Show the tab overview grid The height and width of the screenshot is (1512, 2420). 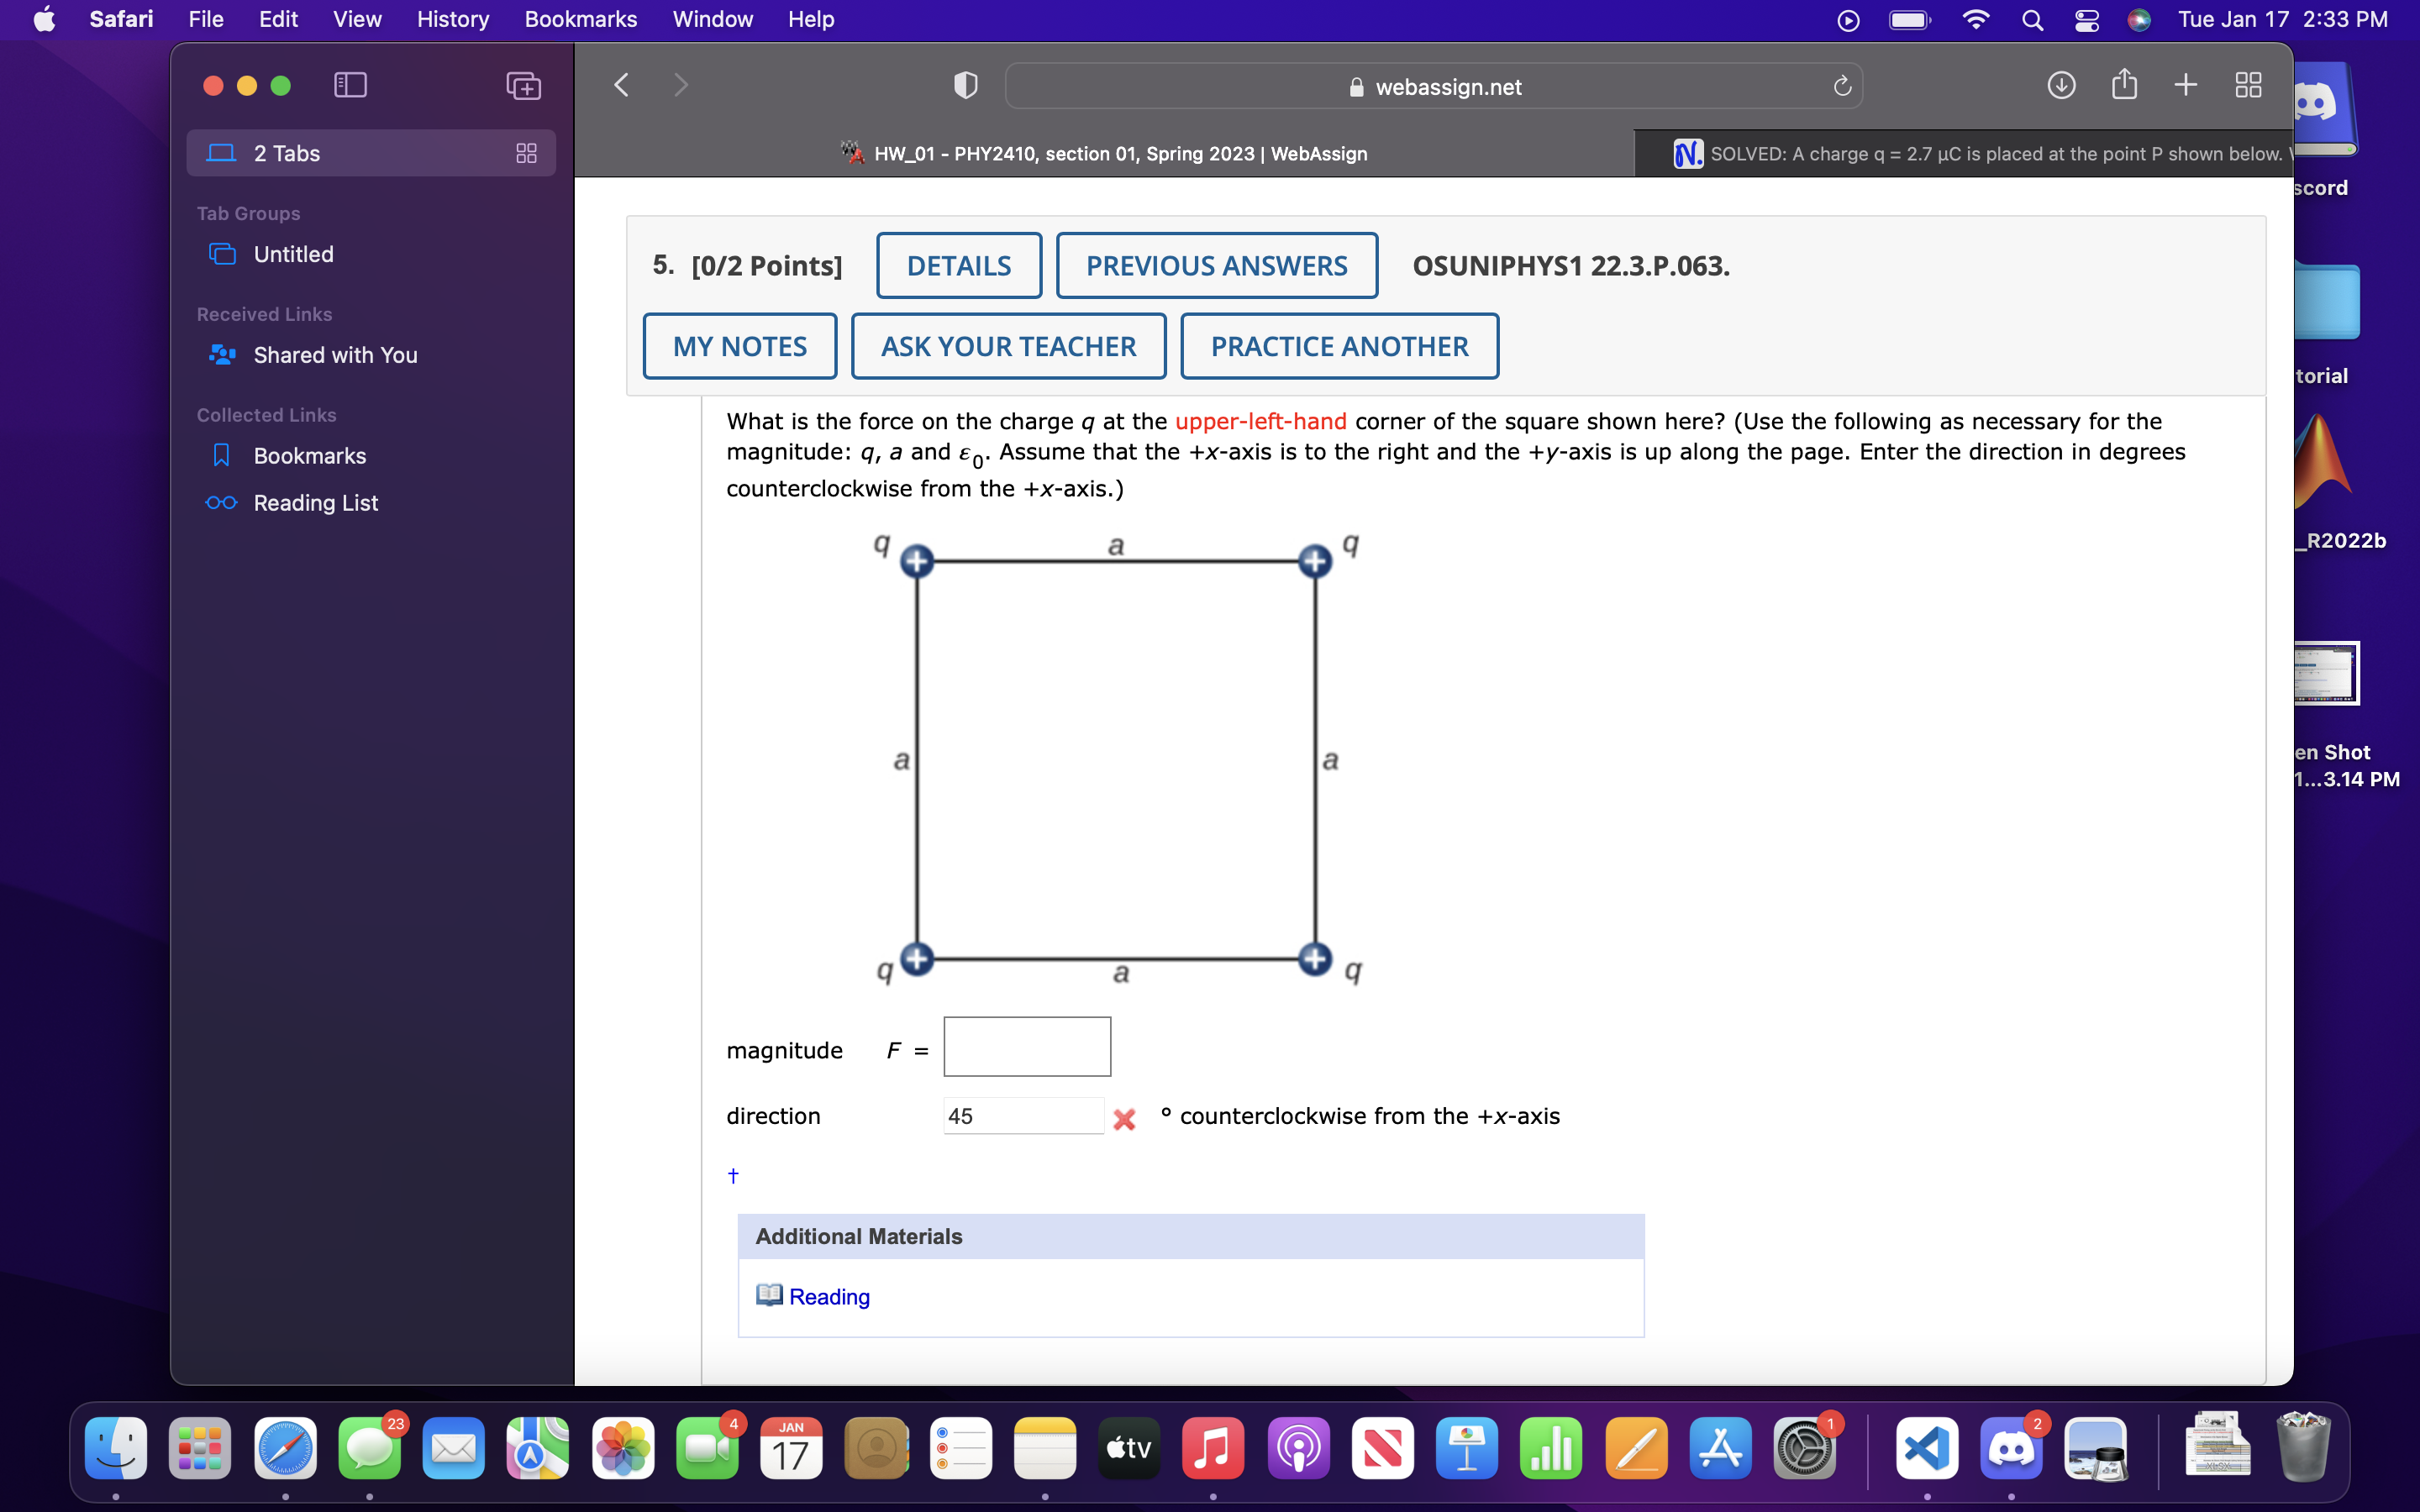point(2248,85)
